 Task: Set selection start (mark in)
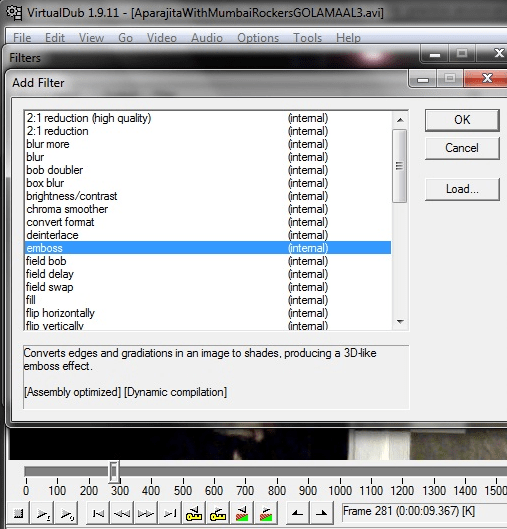click(297, 513)
